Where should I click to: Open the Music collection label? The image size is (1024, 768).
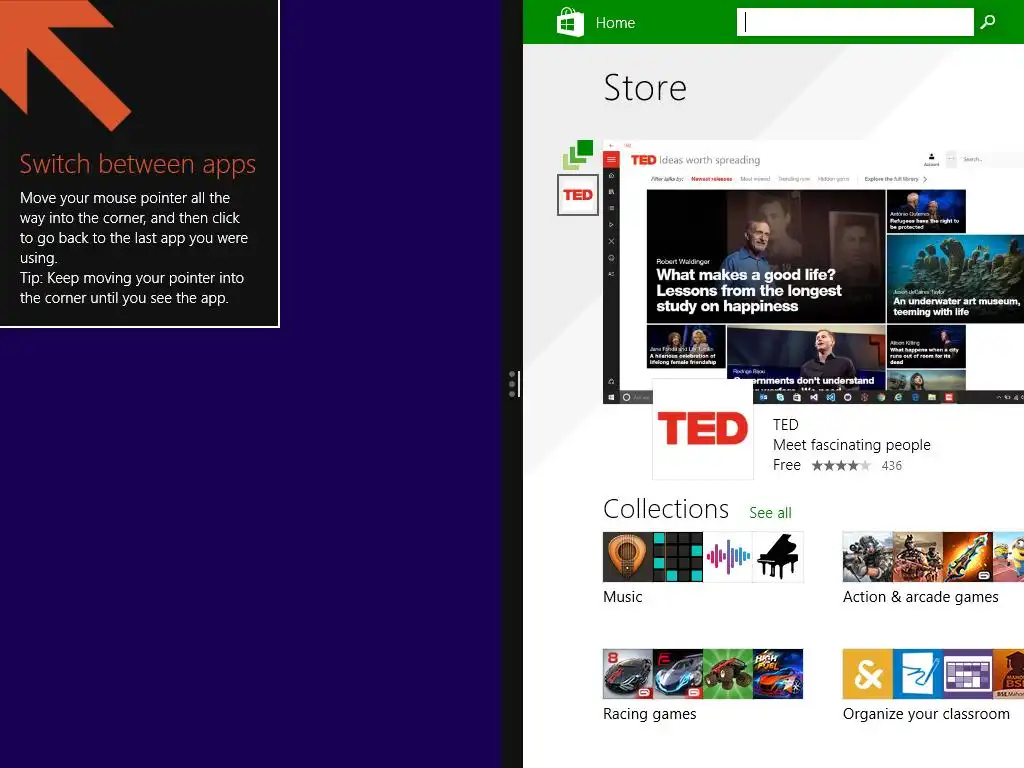tap(622, 597)
